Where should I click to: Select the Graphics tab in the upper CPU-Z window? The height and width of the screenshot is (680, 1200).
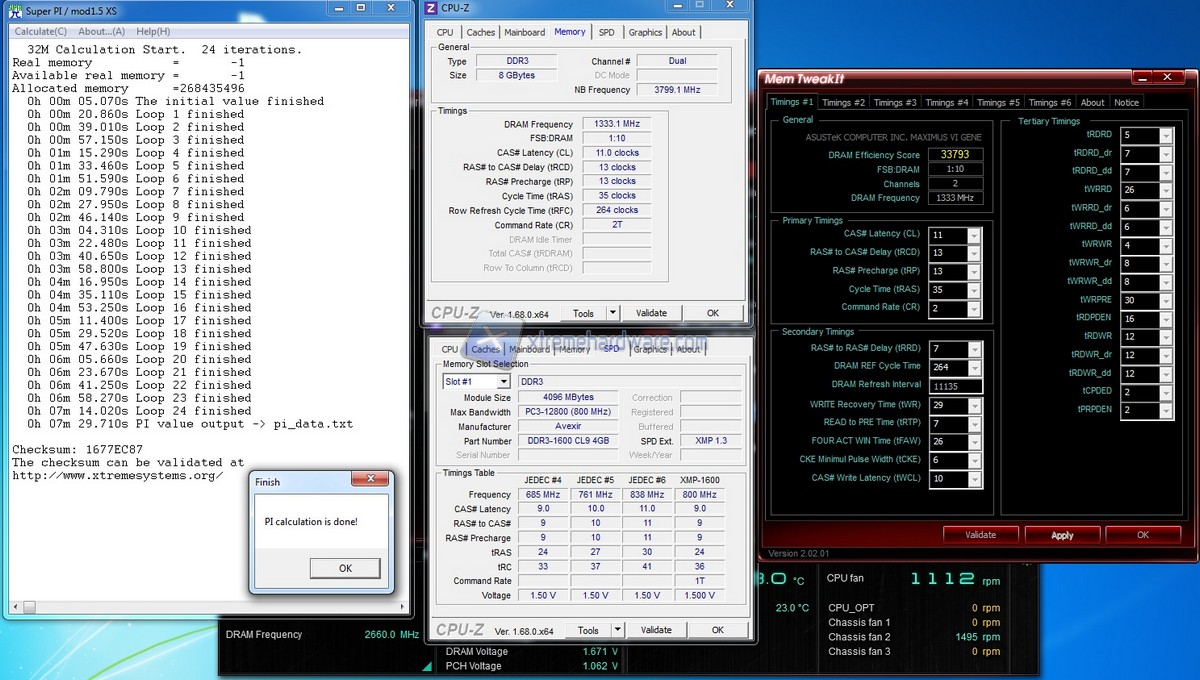click(x=645, y=32)
